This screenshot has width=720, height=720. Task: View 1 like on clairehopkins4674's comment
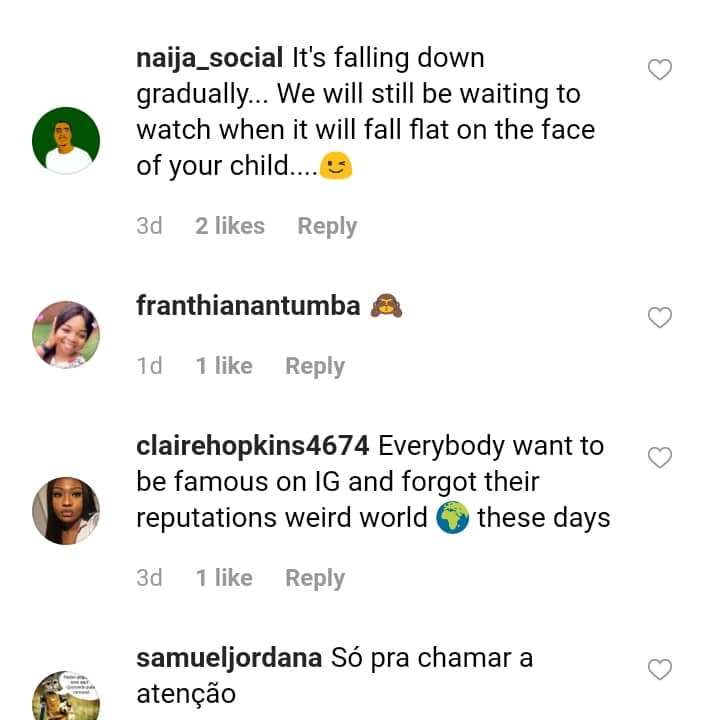click(x=224, y=578)
